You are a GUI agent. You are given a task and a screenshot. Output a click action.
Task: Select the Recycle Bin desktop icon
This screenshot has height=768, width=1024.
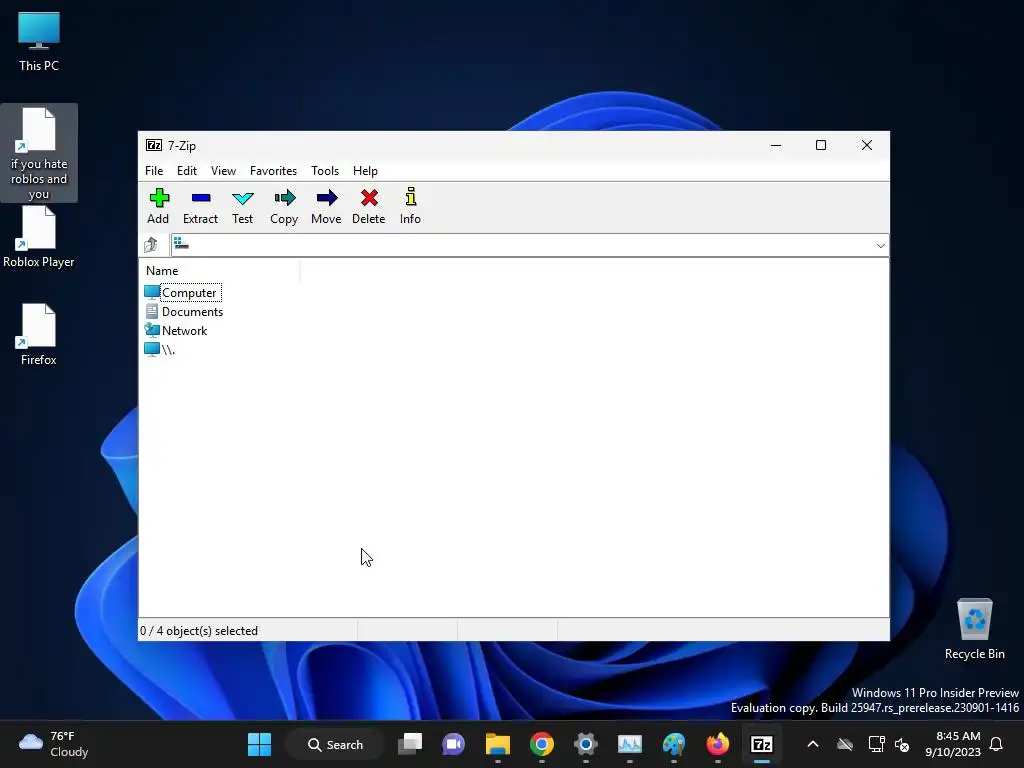pos(974,629)
